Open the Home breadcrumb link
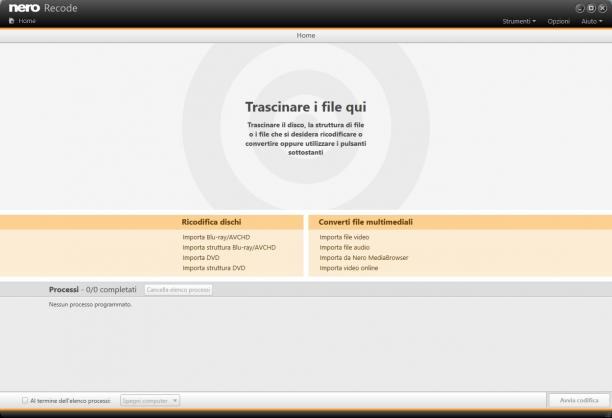Image resolution: width=612 pixels, height=418 pixels. tap(27, 21)
